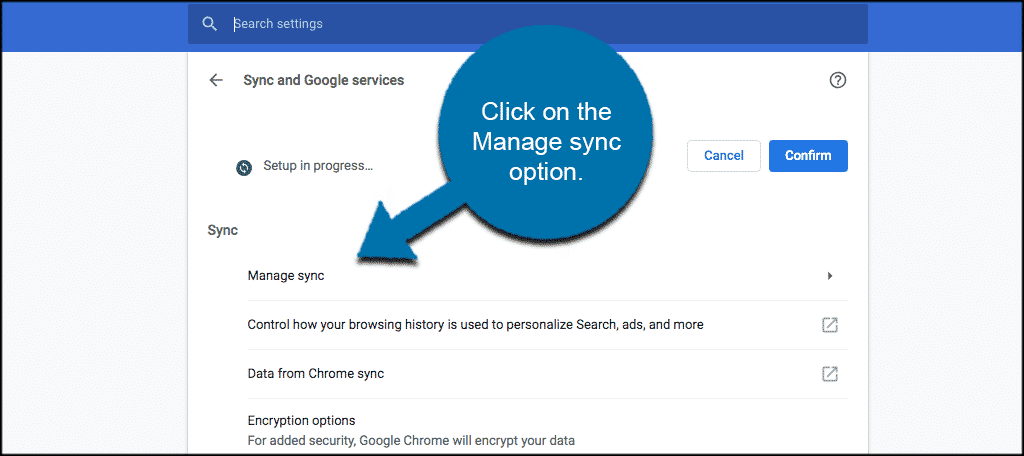Click the Sync section heading
This screenshot has height=456, width=1024.
pyautogui.click(x=223, y=230)
